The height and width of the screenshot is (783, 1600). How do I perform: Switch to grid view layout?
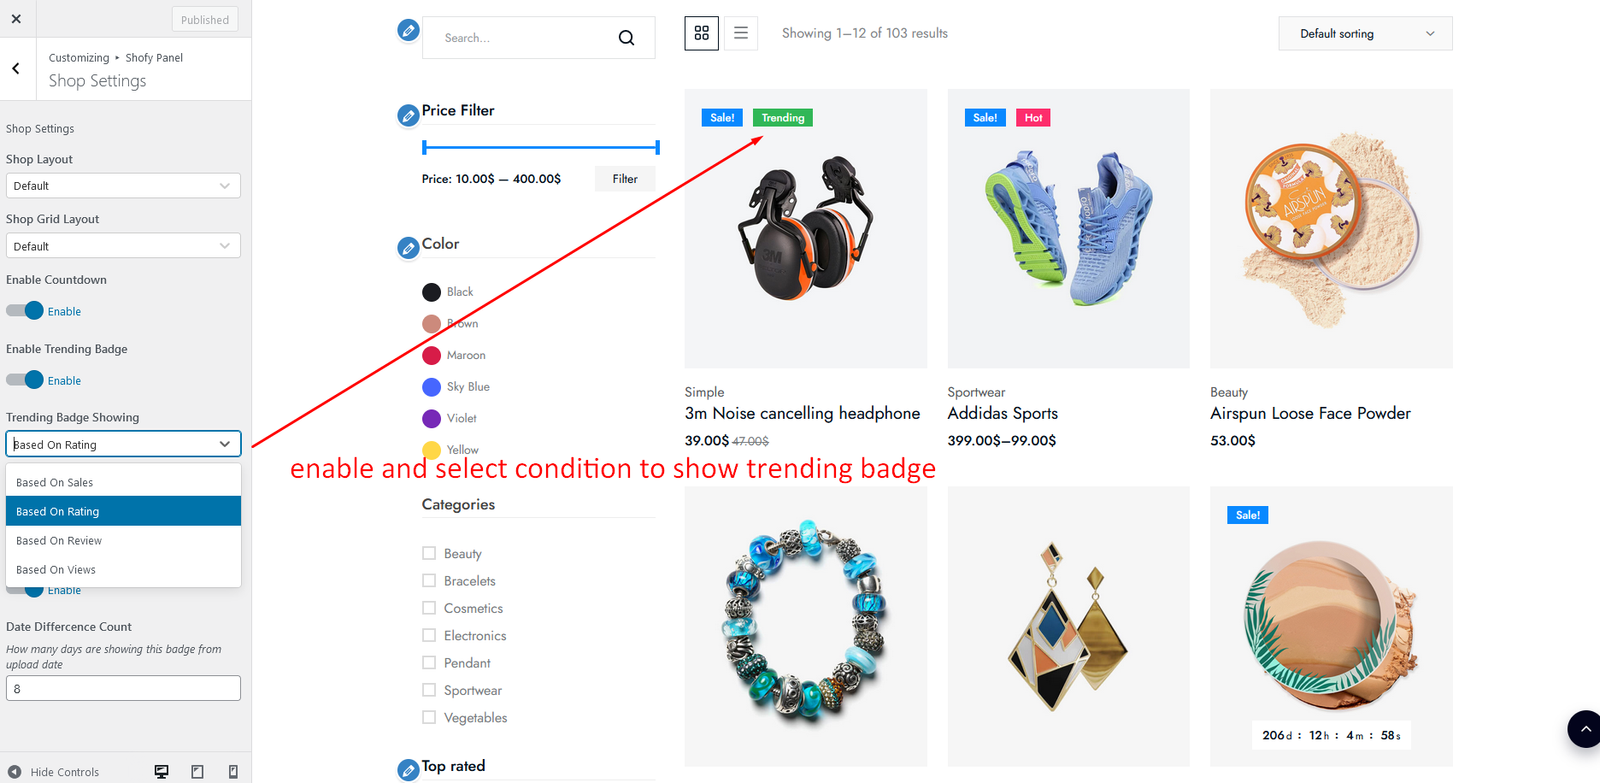pos(701,33)
